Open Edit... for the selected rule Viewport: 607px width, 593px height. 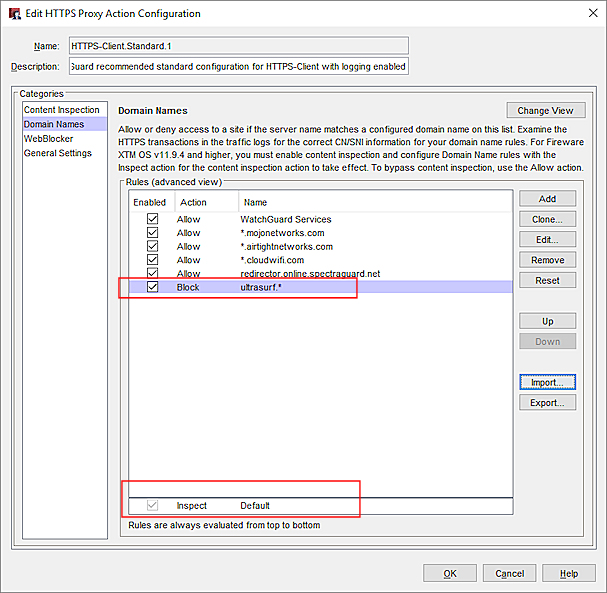coord(547,240)
